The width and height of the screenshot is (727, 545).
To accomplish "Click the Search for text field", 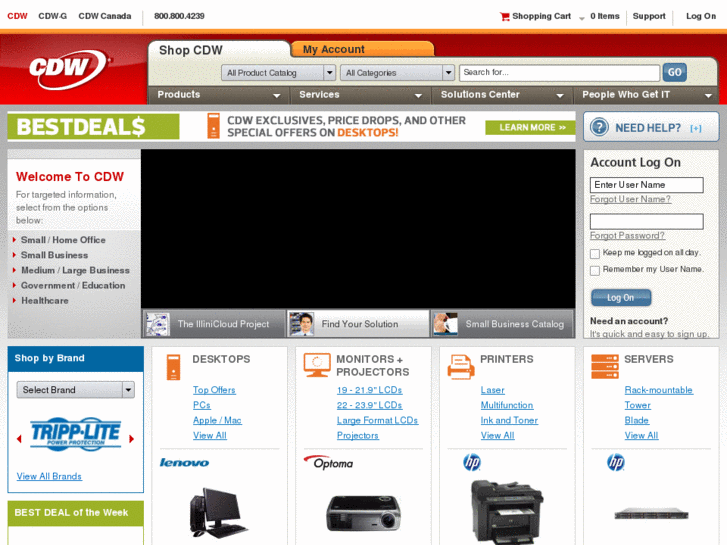I will [560, 73].
